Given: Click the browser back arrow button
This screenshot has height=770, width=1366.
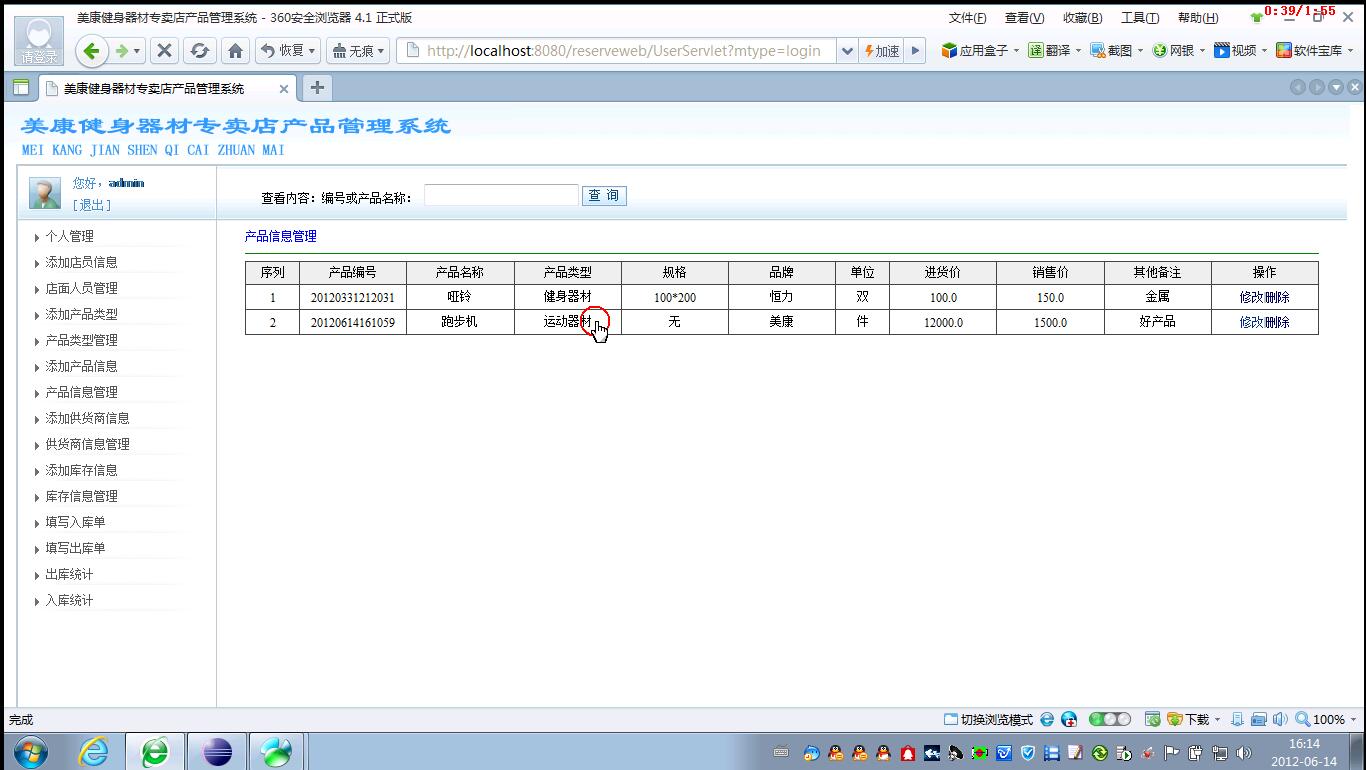Looking at the screenshot, I should (x=92, y=51).
